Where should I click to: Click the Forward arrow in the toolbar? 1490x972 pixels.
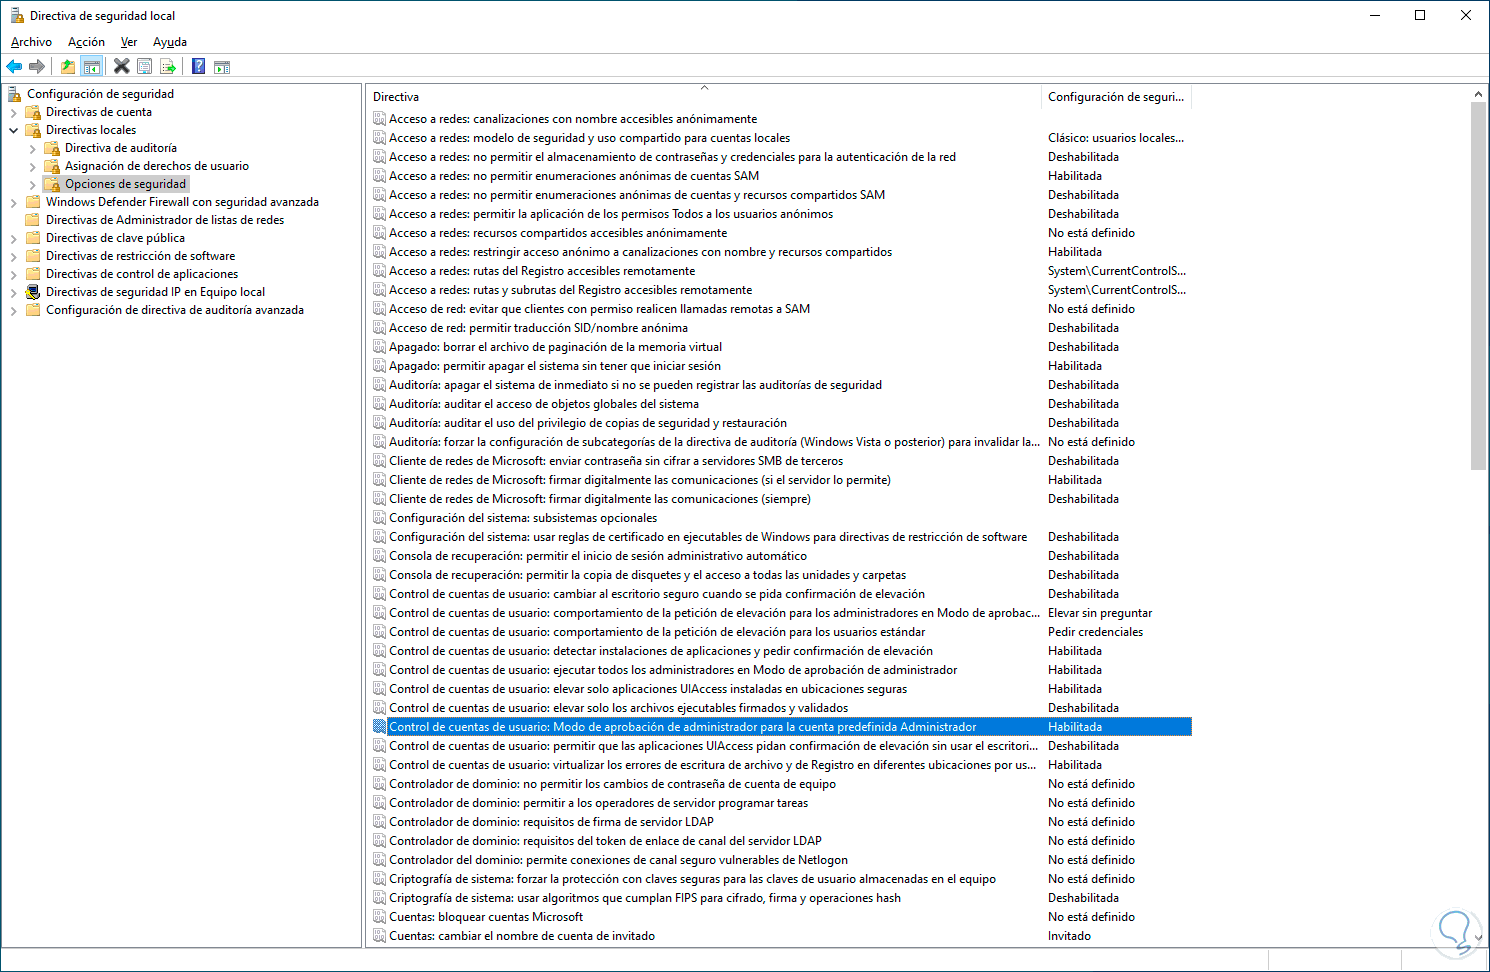point(37,67)
